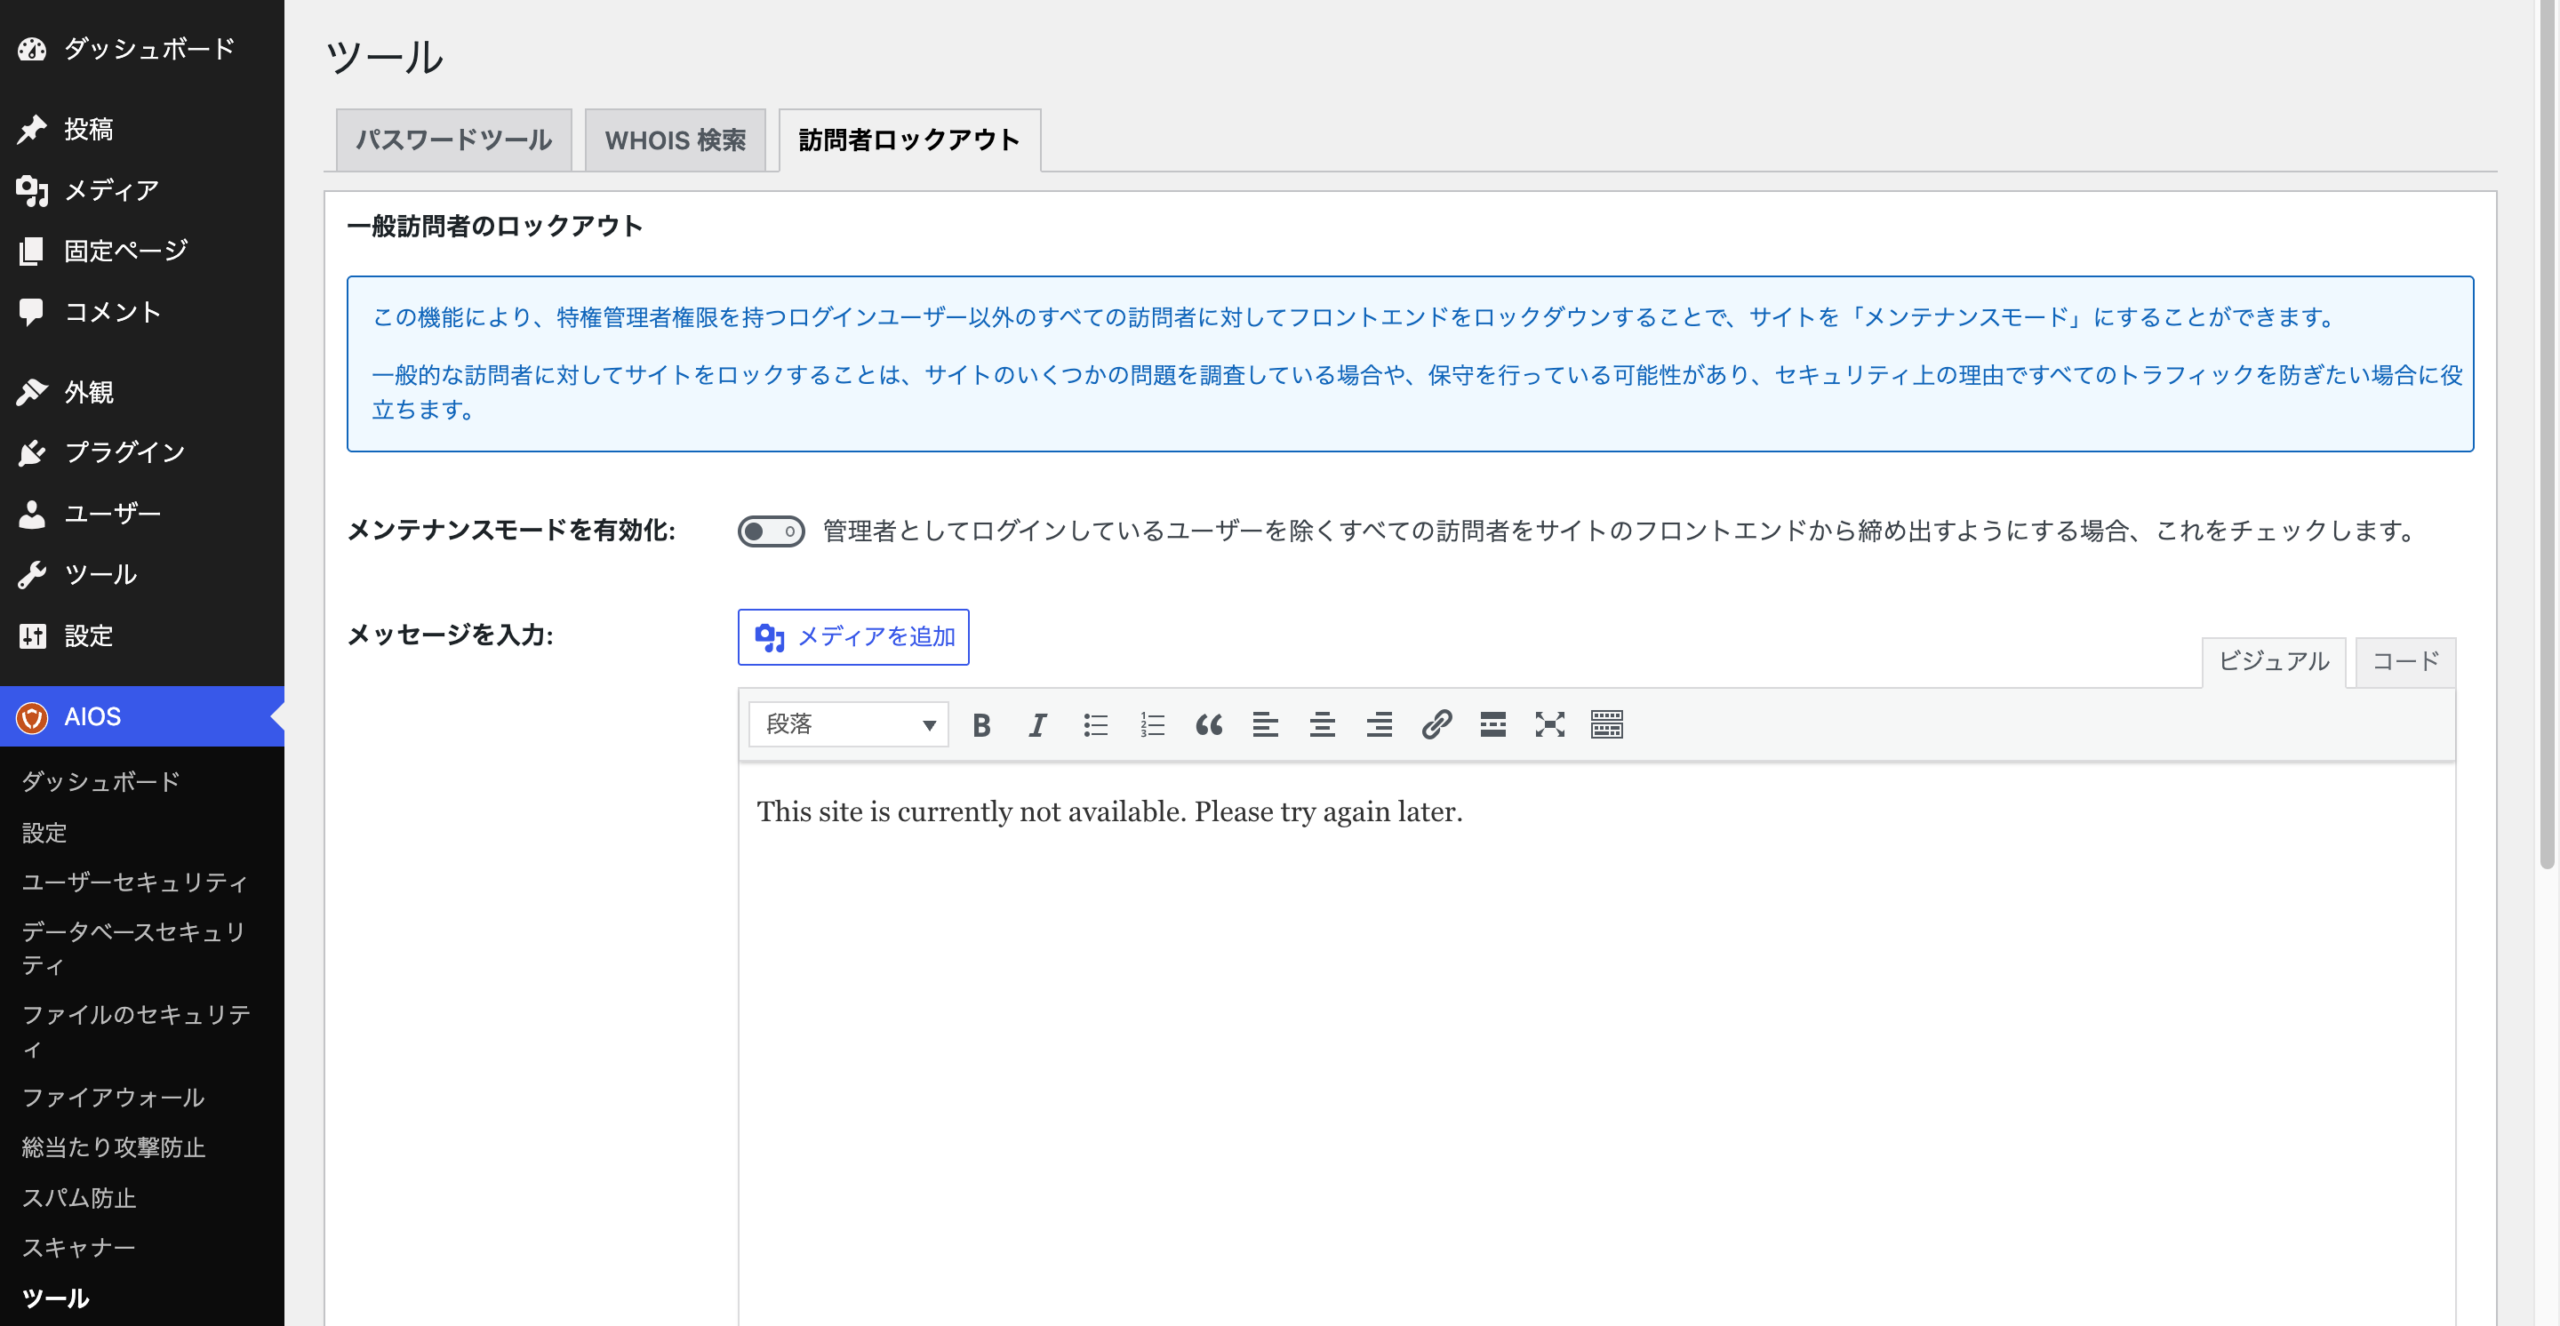Open コメント in sidebar
Screen dimensions: 2560x1326
(142, 312)
